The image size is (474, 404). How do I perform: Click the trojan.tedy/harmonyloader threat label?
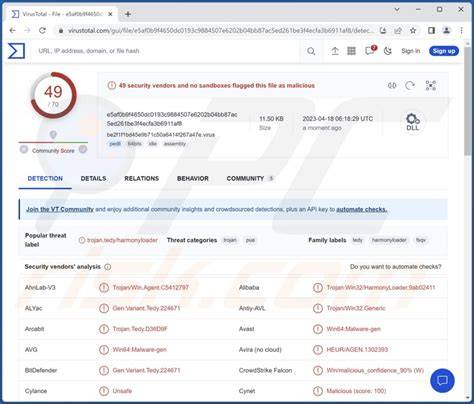[122, 240]
